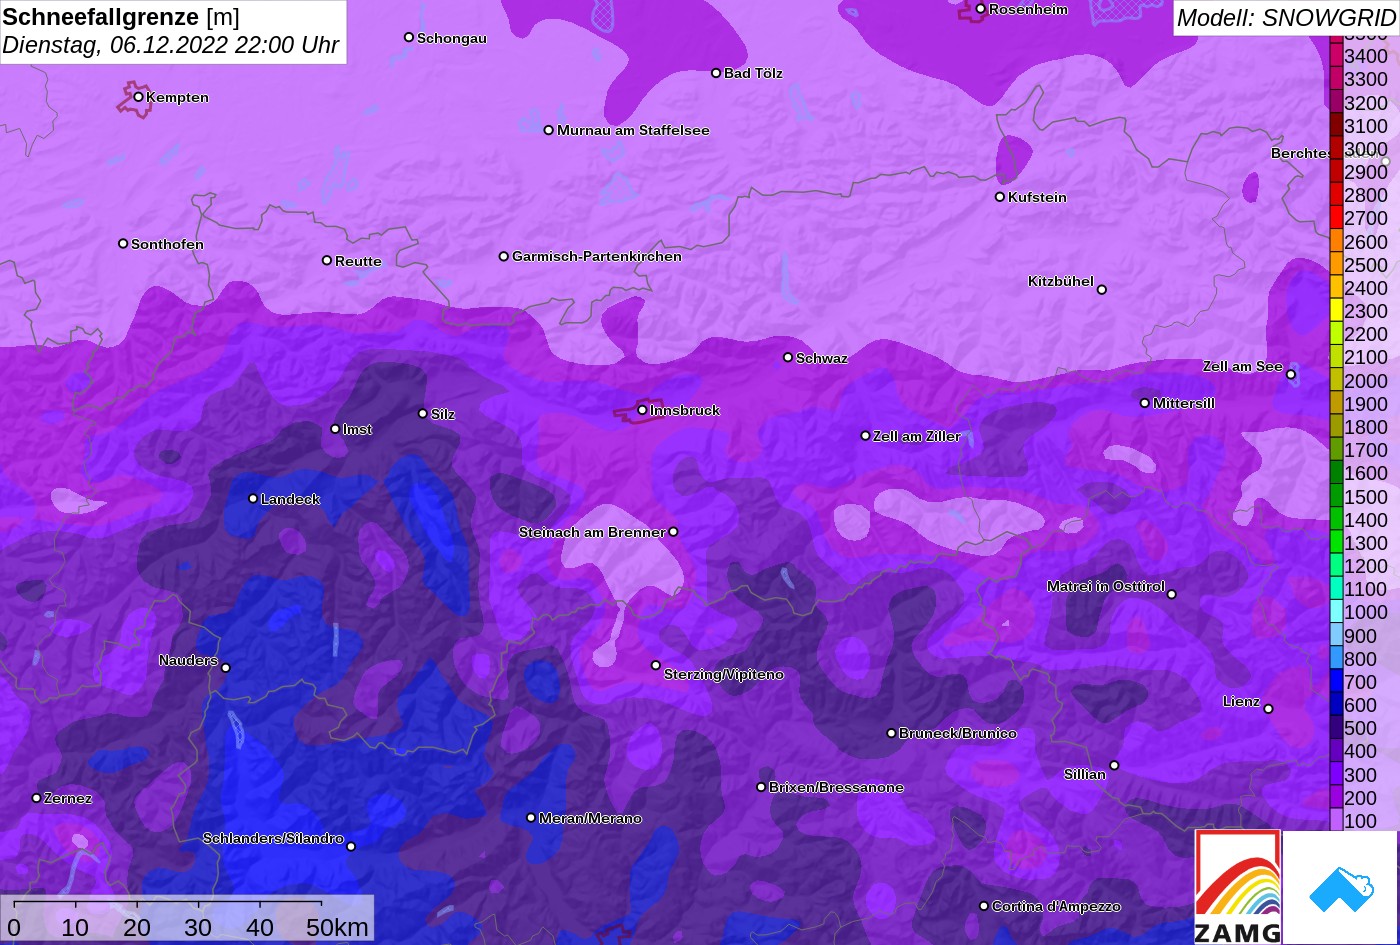The height and width of the screenshot is (945, 1400).
Task: Click the date Dienstag, 06.12.2022 22:00 Uhr
Action: pos(171,45)
